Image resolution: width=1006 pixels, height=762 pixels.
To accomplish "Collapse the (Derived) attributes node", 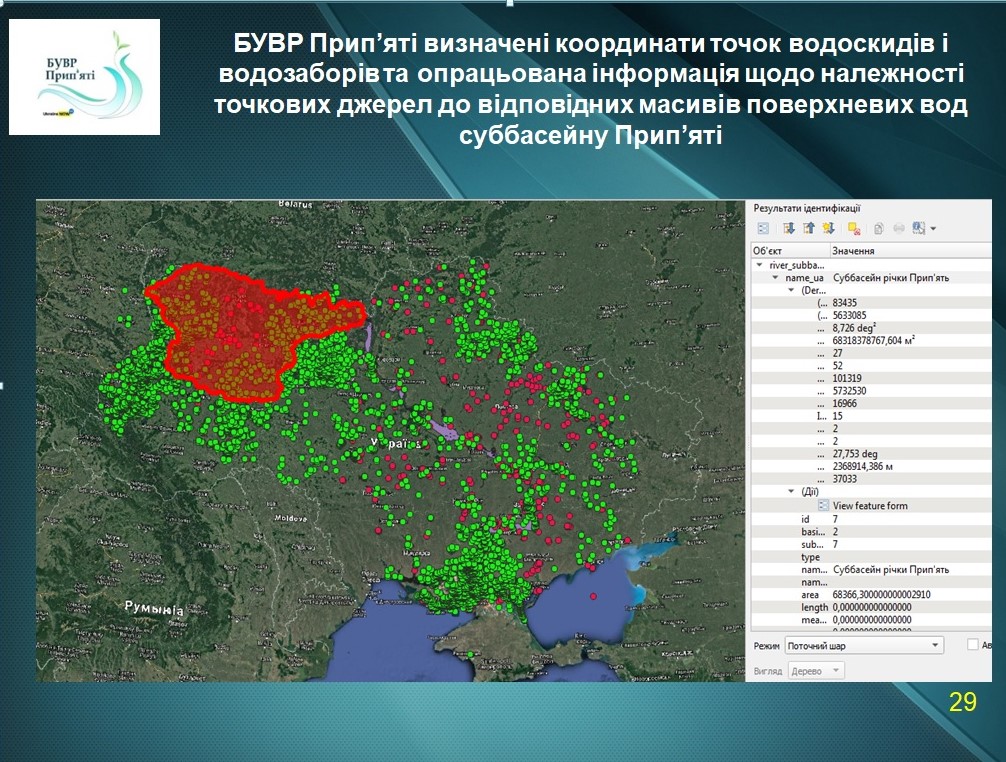I will point(792,289).
